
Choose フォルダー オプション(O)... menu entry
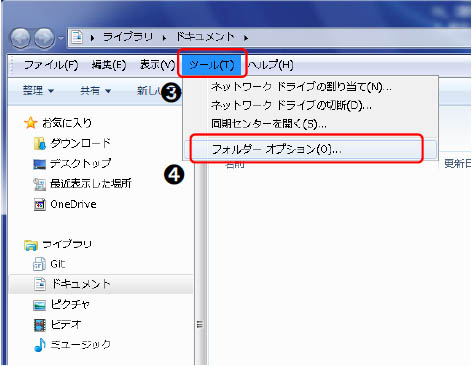[277, 149]
